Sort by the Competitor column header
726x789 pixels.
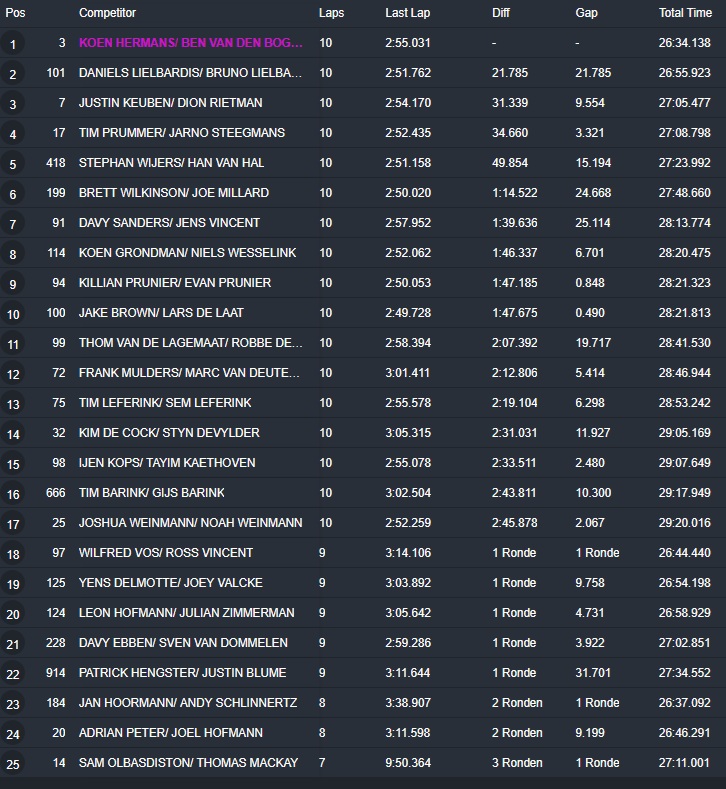[107, 13]
